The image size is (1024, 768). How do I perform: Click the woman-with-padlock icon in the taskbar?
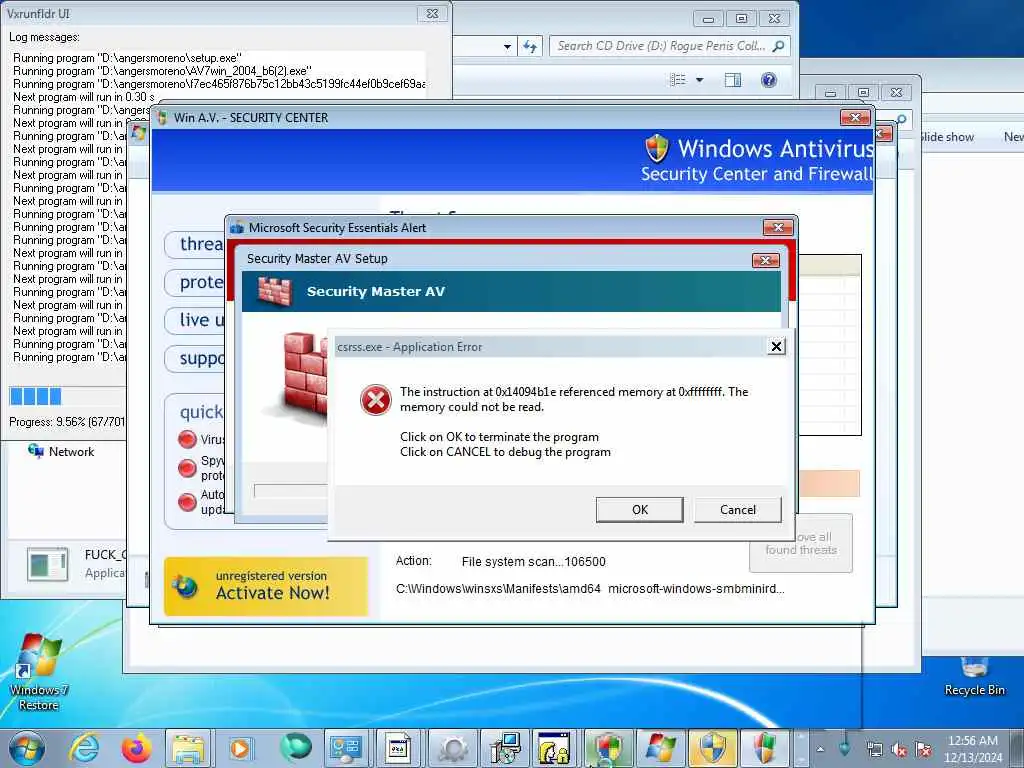click(x=554, y=749)
